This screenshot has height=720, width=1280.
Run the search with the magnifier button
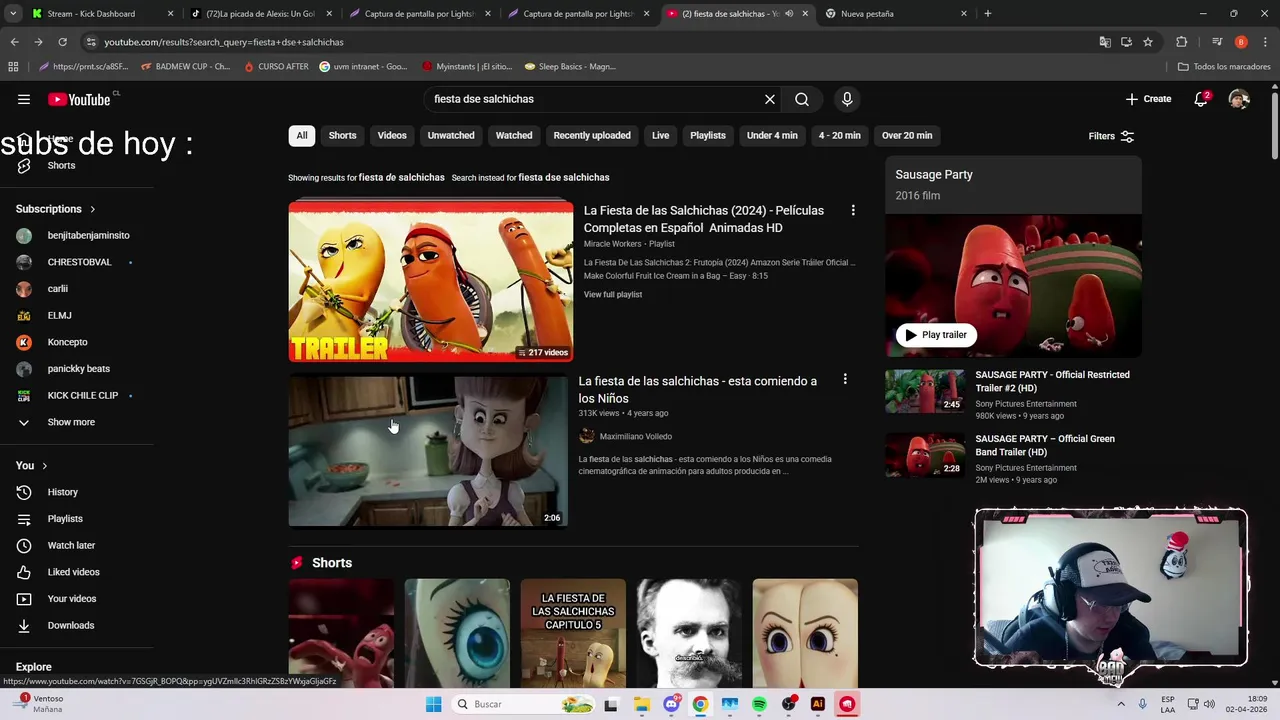click(802, 99)
